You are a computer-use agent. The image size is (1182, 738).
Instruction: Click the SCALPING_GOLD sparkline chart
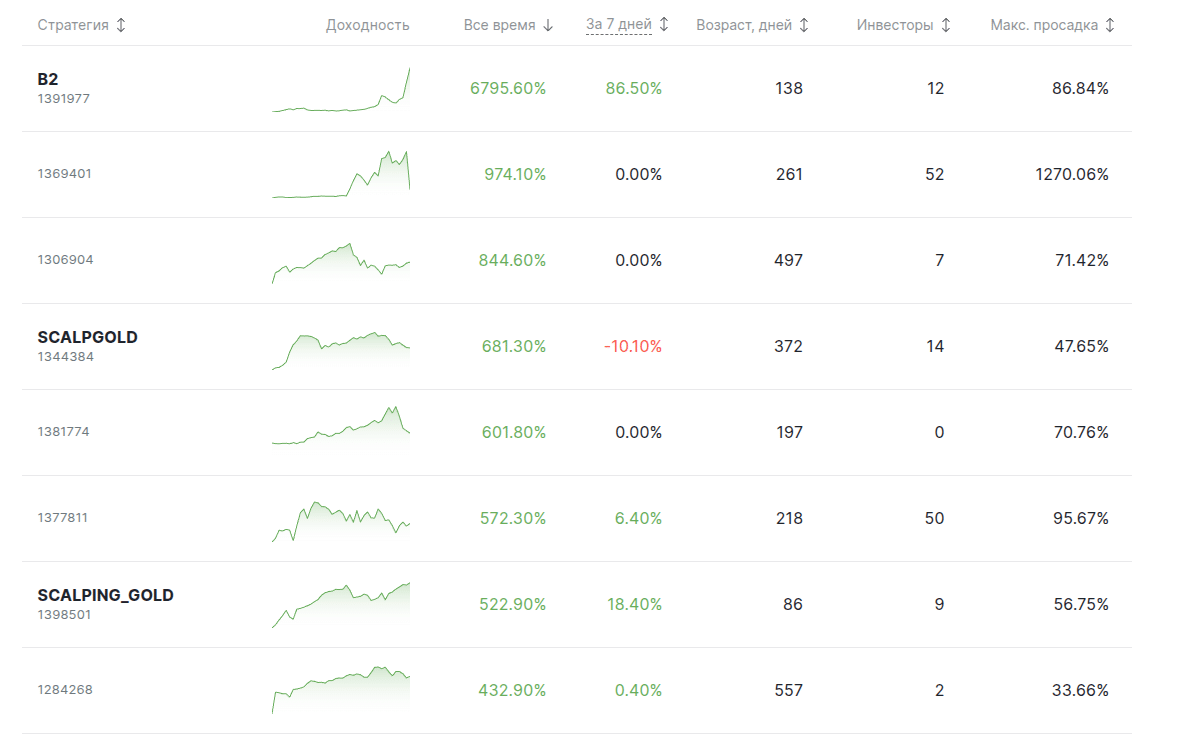click(341, 605)
